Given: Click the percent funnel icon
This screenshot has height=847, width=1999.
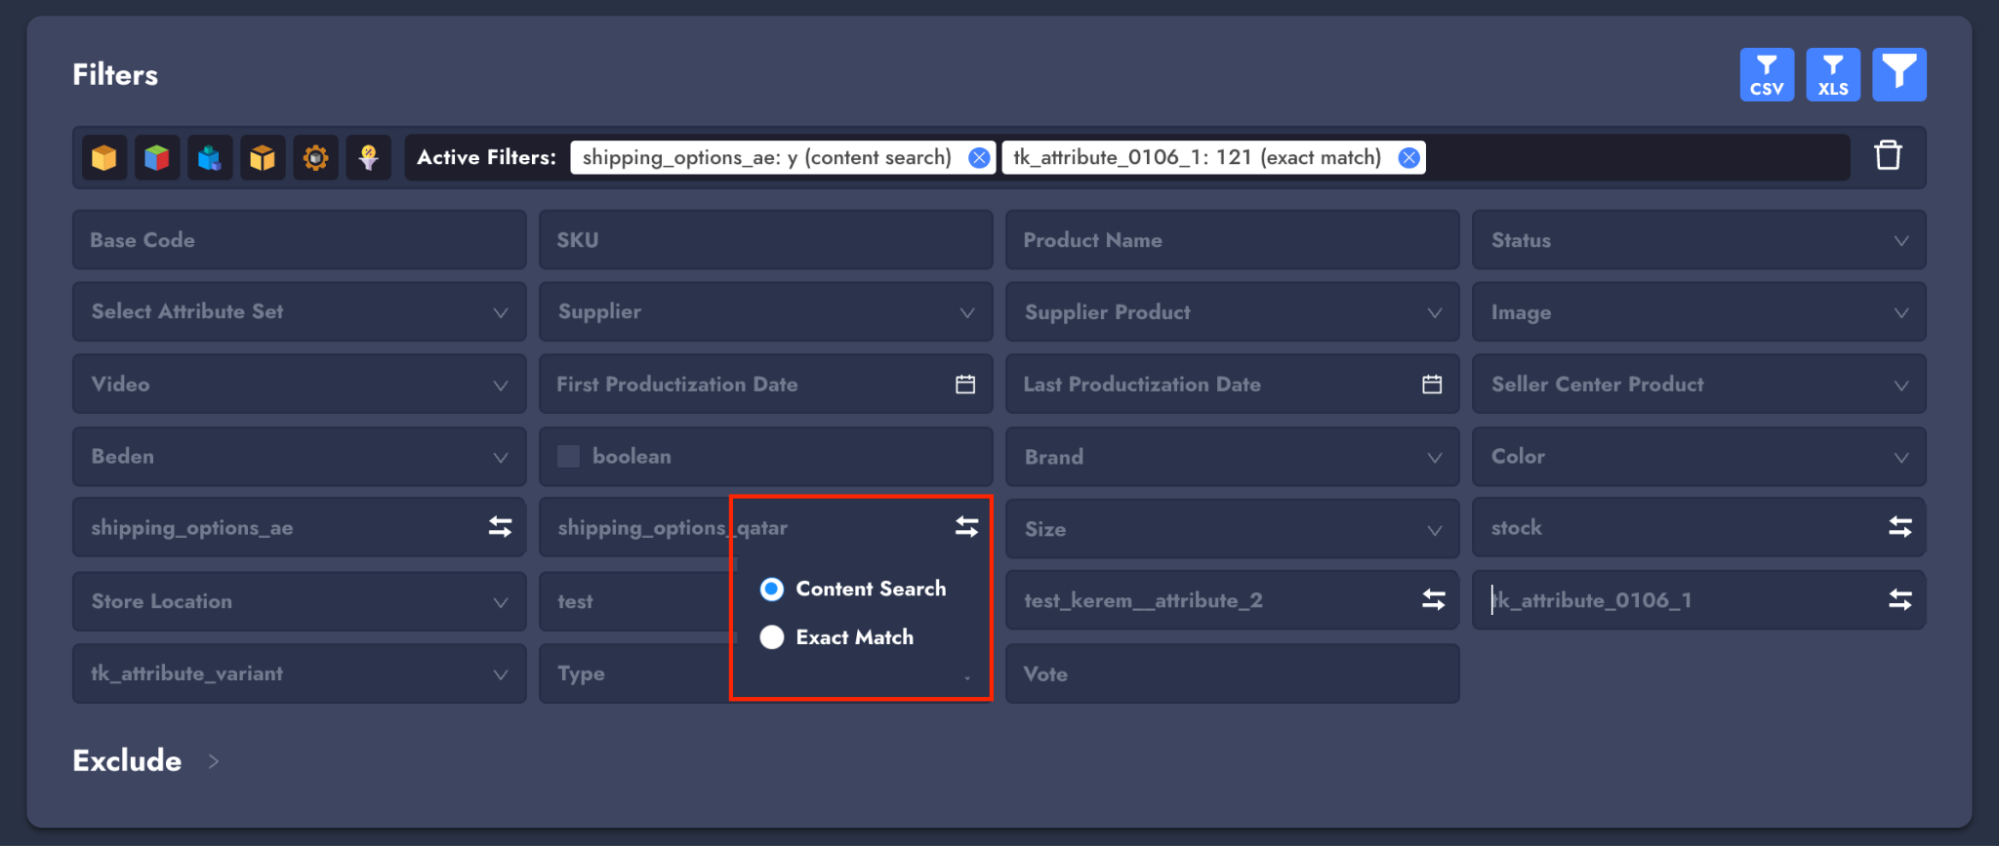Looking at the screenshot, I should (x=368, y=158).
